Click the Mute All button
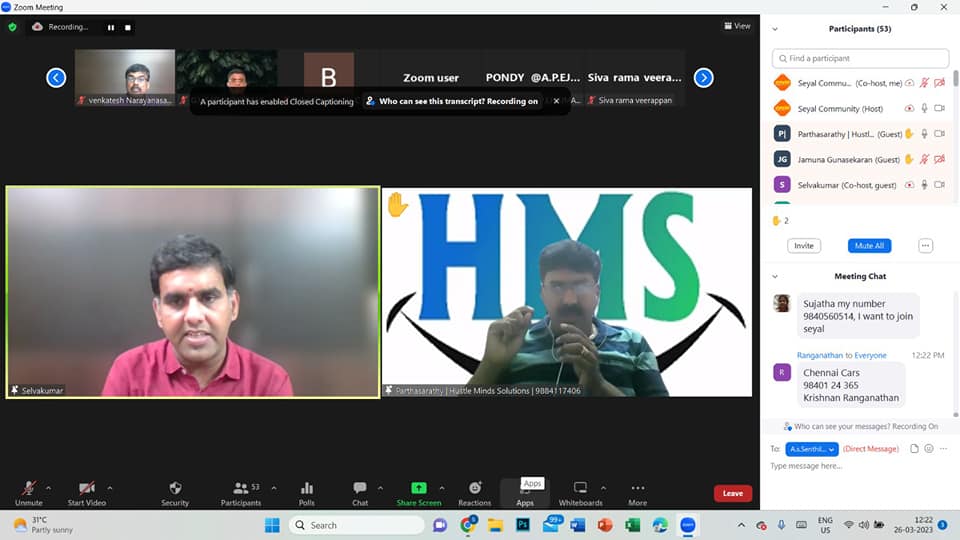Viewport: 960px width, 540px height. click(869, 245)
